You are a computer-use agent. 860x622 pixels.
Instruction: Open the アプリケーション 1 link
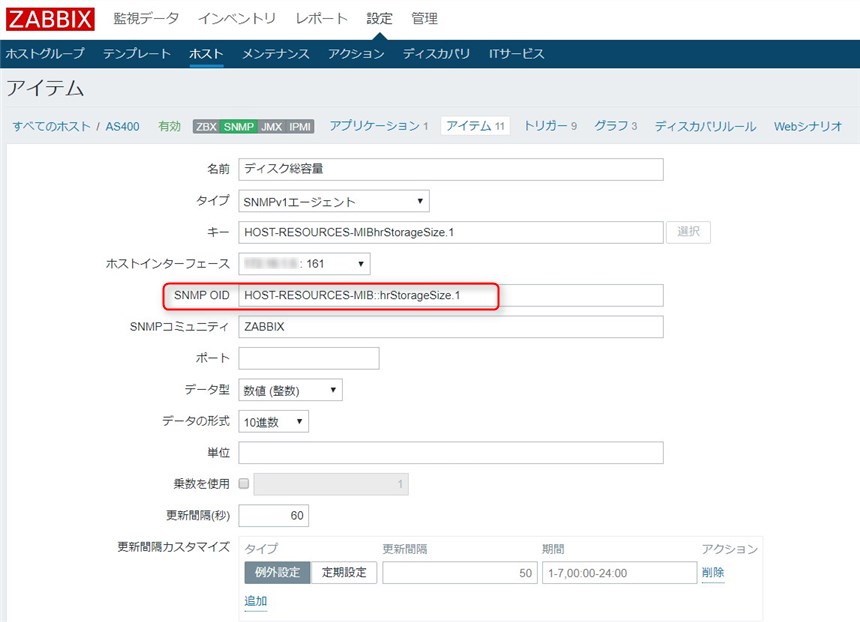pyautogui.click(x=379, y=126)
